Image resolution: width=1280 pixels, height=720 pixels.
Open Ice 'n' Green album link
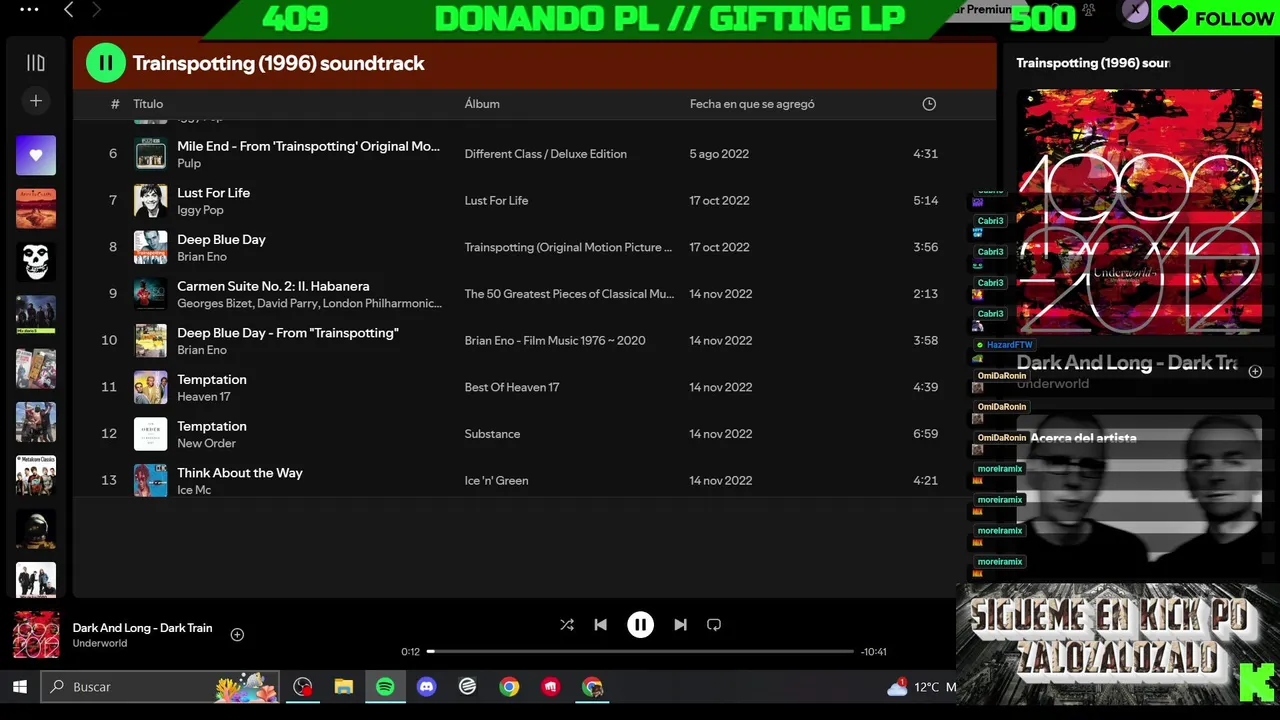pos(496,481)
